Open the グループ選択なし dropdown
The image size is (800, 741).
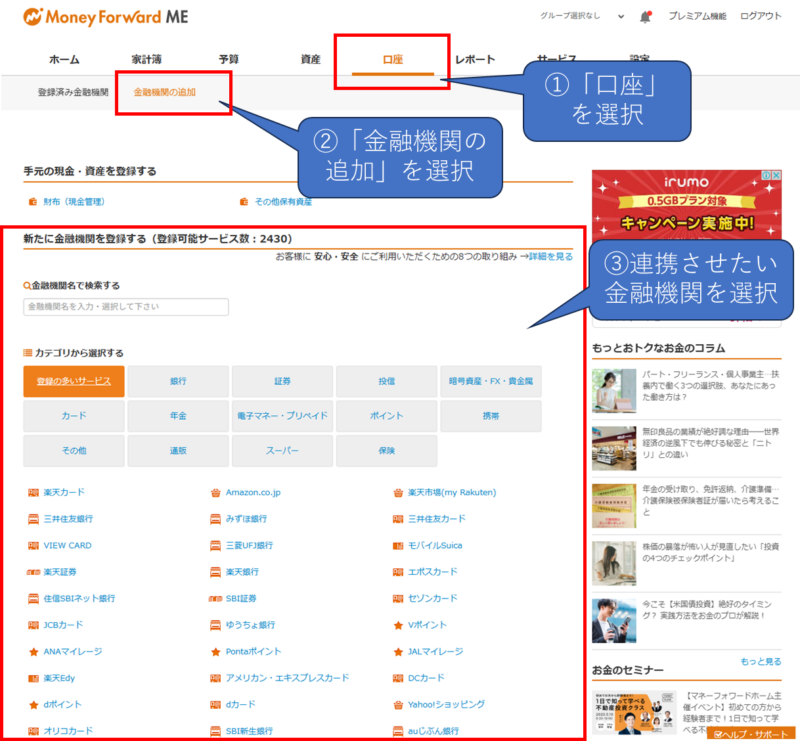(x=582, y=16)
